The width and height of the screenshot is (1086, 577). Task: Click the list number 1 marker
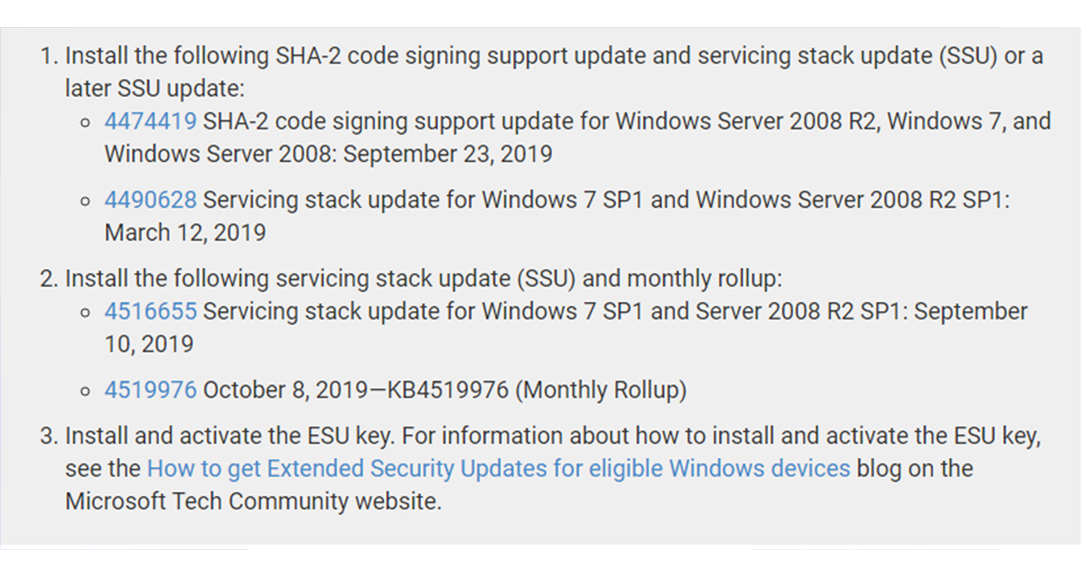pos(48,56)
